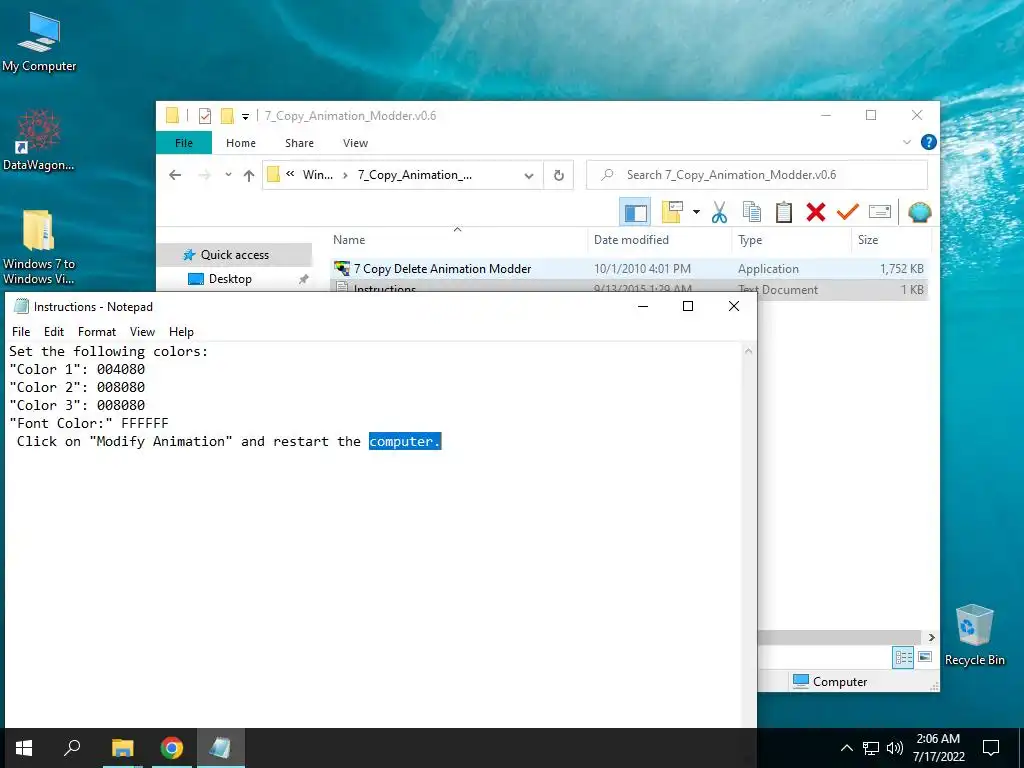Click the Search 7_Copy_Animation_Modder.v0.6 field
This screenshot has height=768, width=1024.
(x=757, y=175)
